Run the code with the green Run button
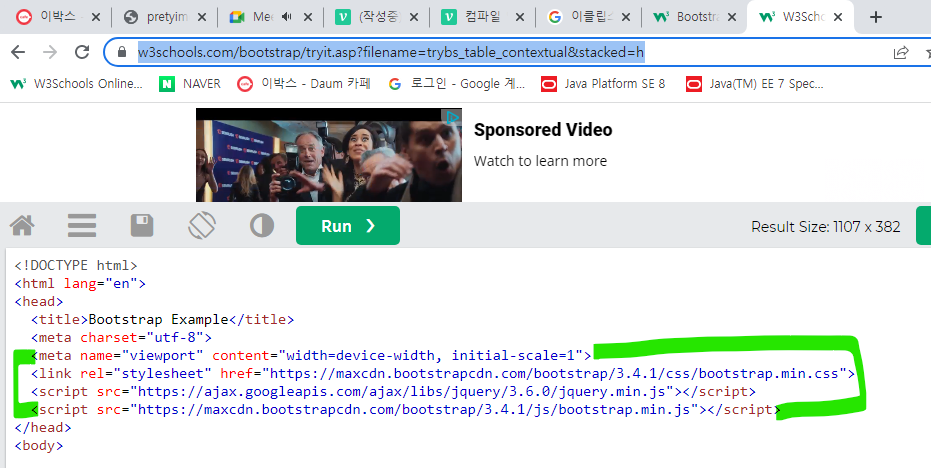Screen dimensions: 931x468 click(x=348, y=226)
